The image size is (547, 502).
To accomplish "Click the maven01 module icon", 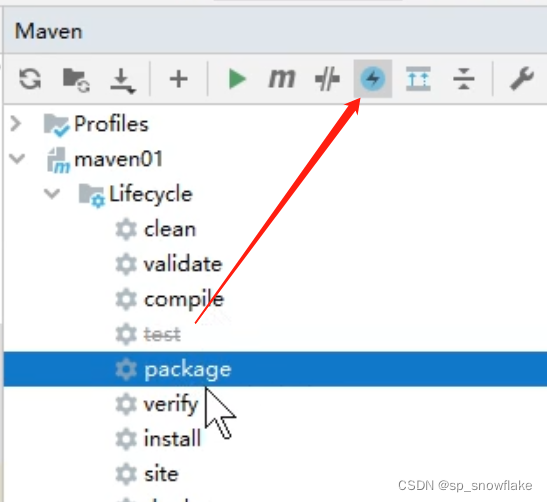I will (58, 160).
